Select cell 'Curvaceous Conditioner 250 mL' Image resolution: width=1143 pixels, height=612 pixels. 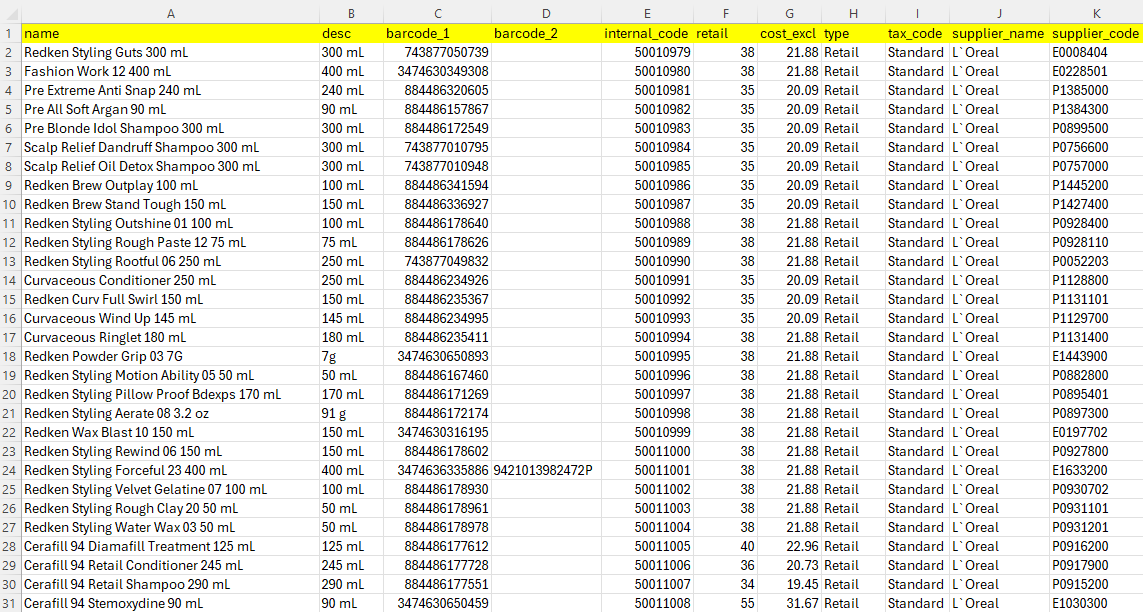pyautogui.click(x=171, y=280)
